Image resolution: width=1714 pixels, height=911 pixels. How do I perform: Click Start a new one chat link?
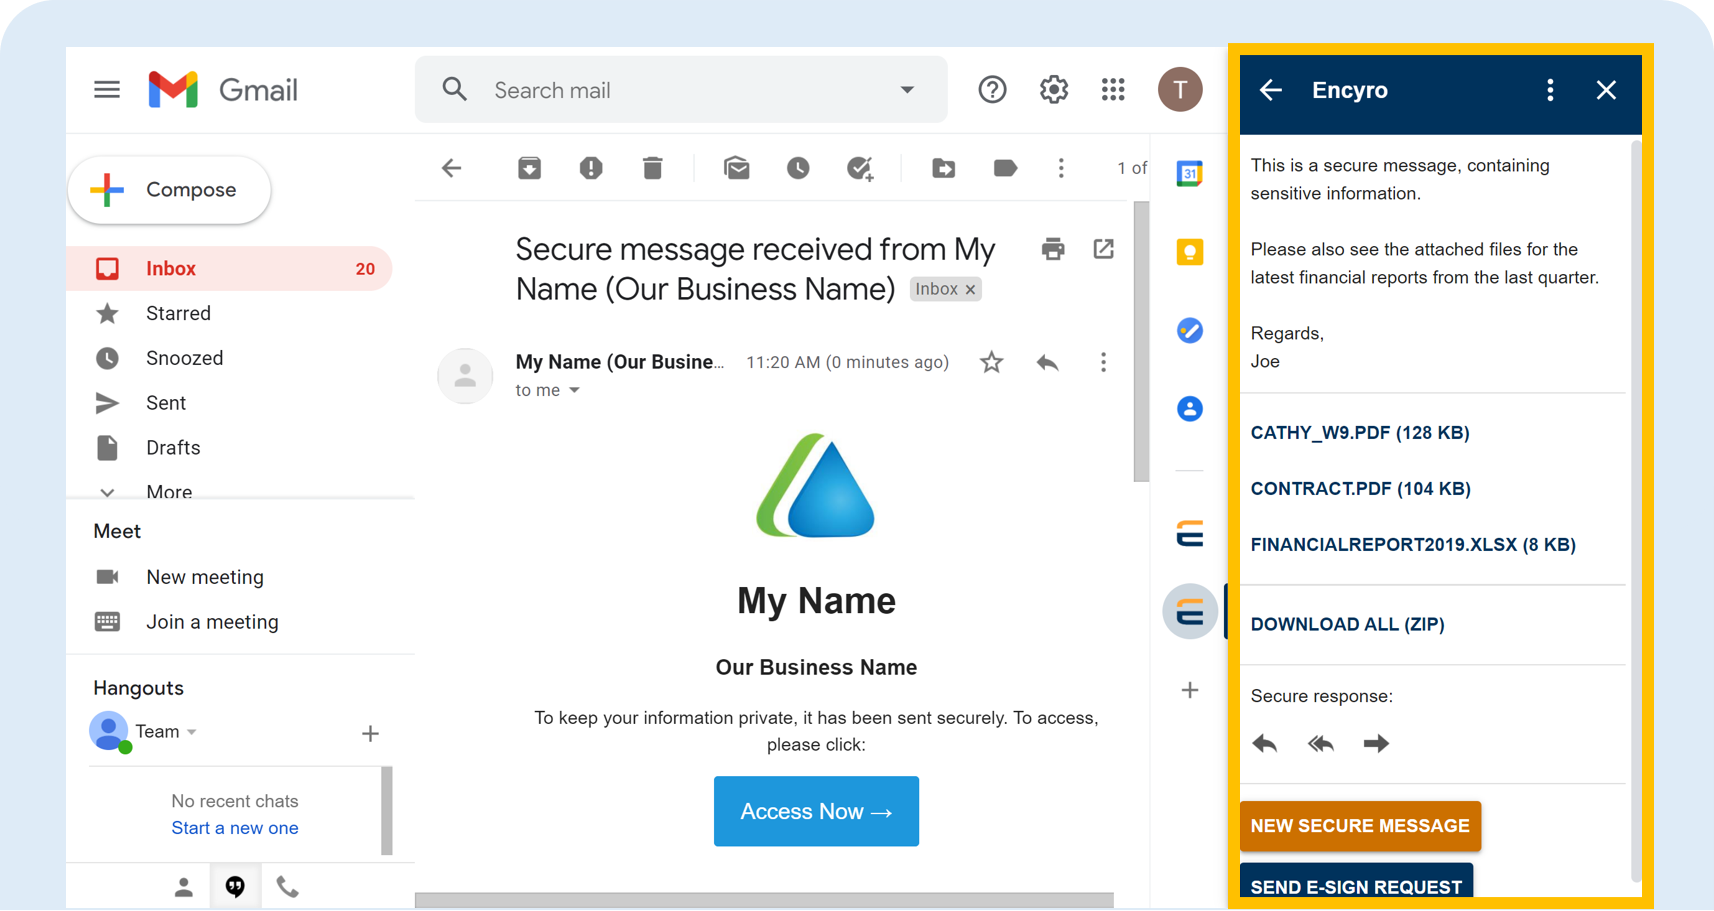(x=235, y=828)
